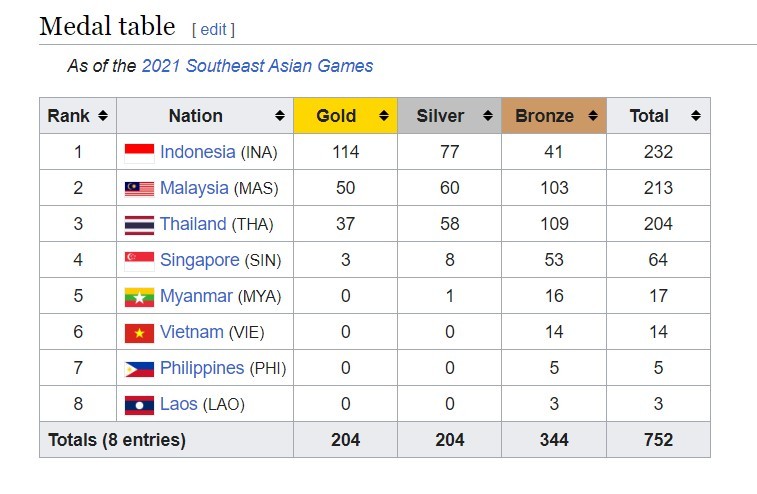Sort by Total medals arrows
The image size is (757, 494).
[x=696, y=115]
